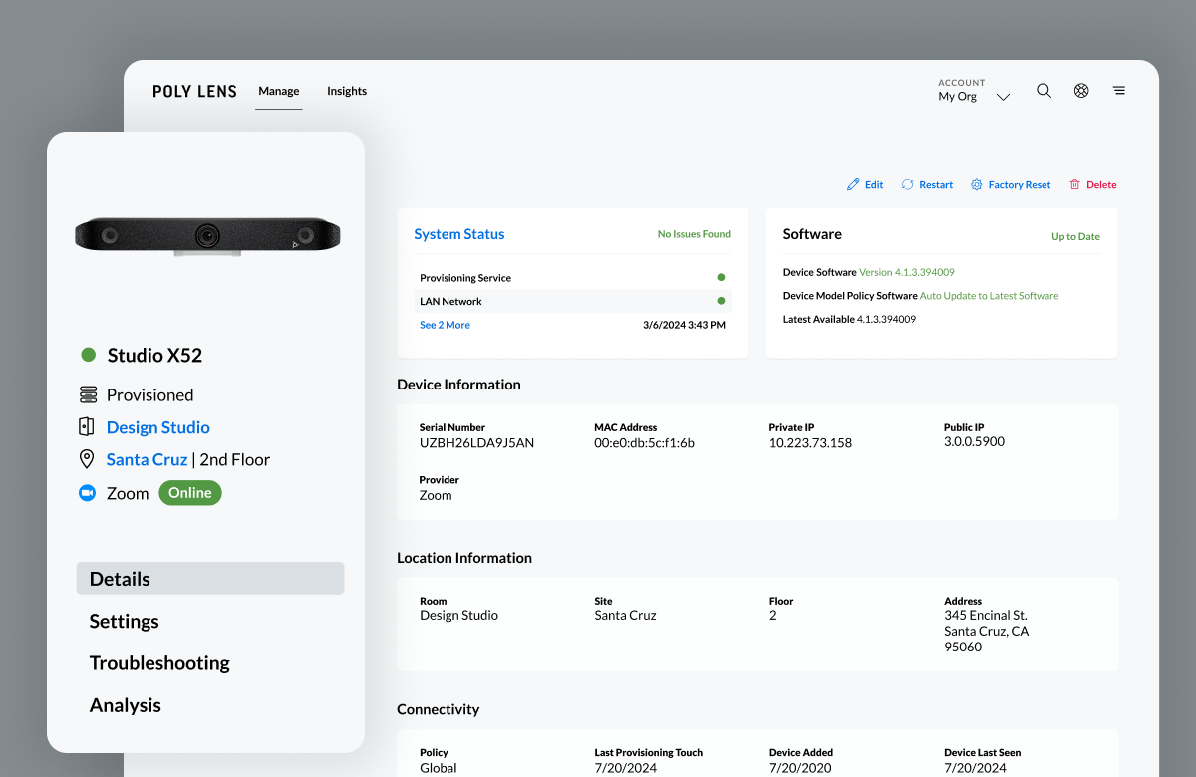
Task: Click the location pin icon
Action: (x=88, y=460)
